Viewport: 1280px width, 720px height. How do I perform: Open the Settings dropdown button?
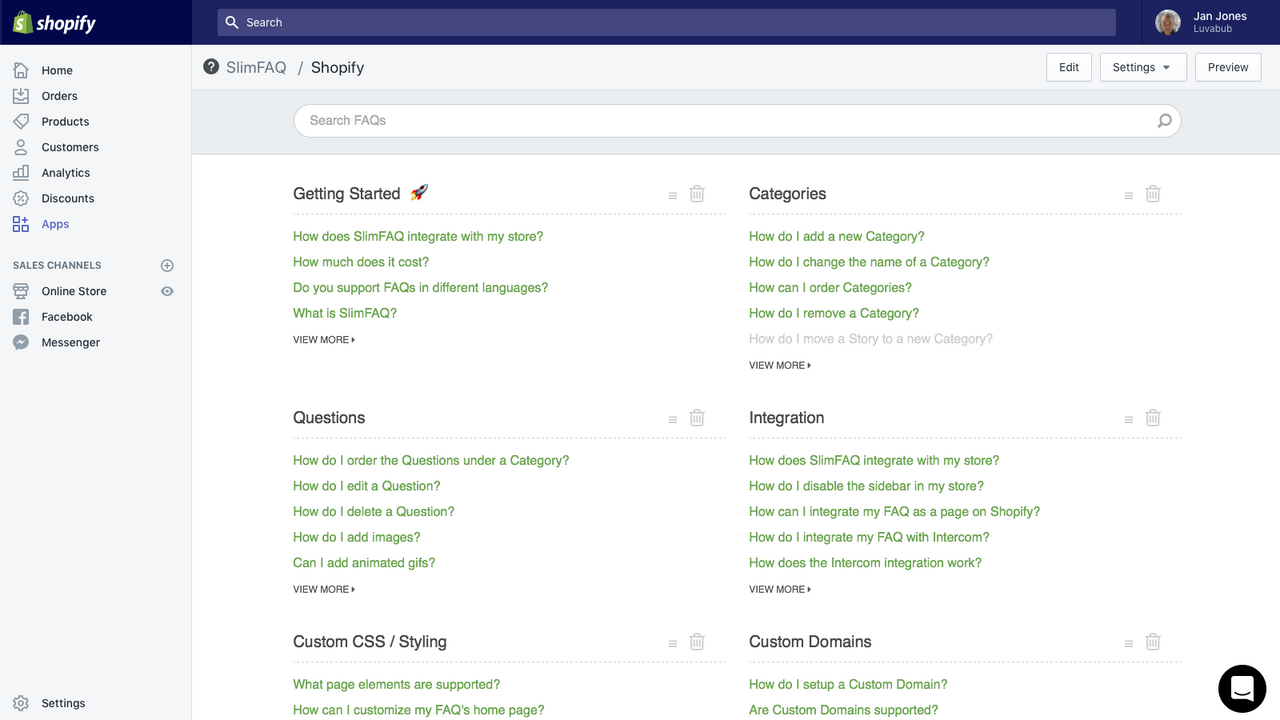point(1143,67)
